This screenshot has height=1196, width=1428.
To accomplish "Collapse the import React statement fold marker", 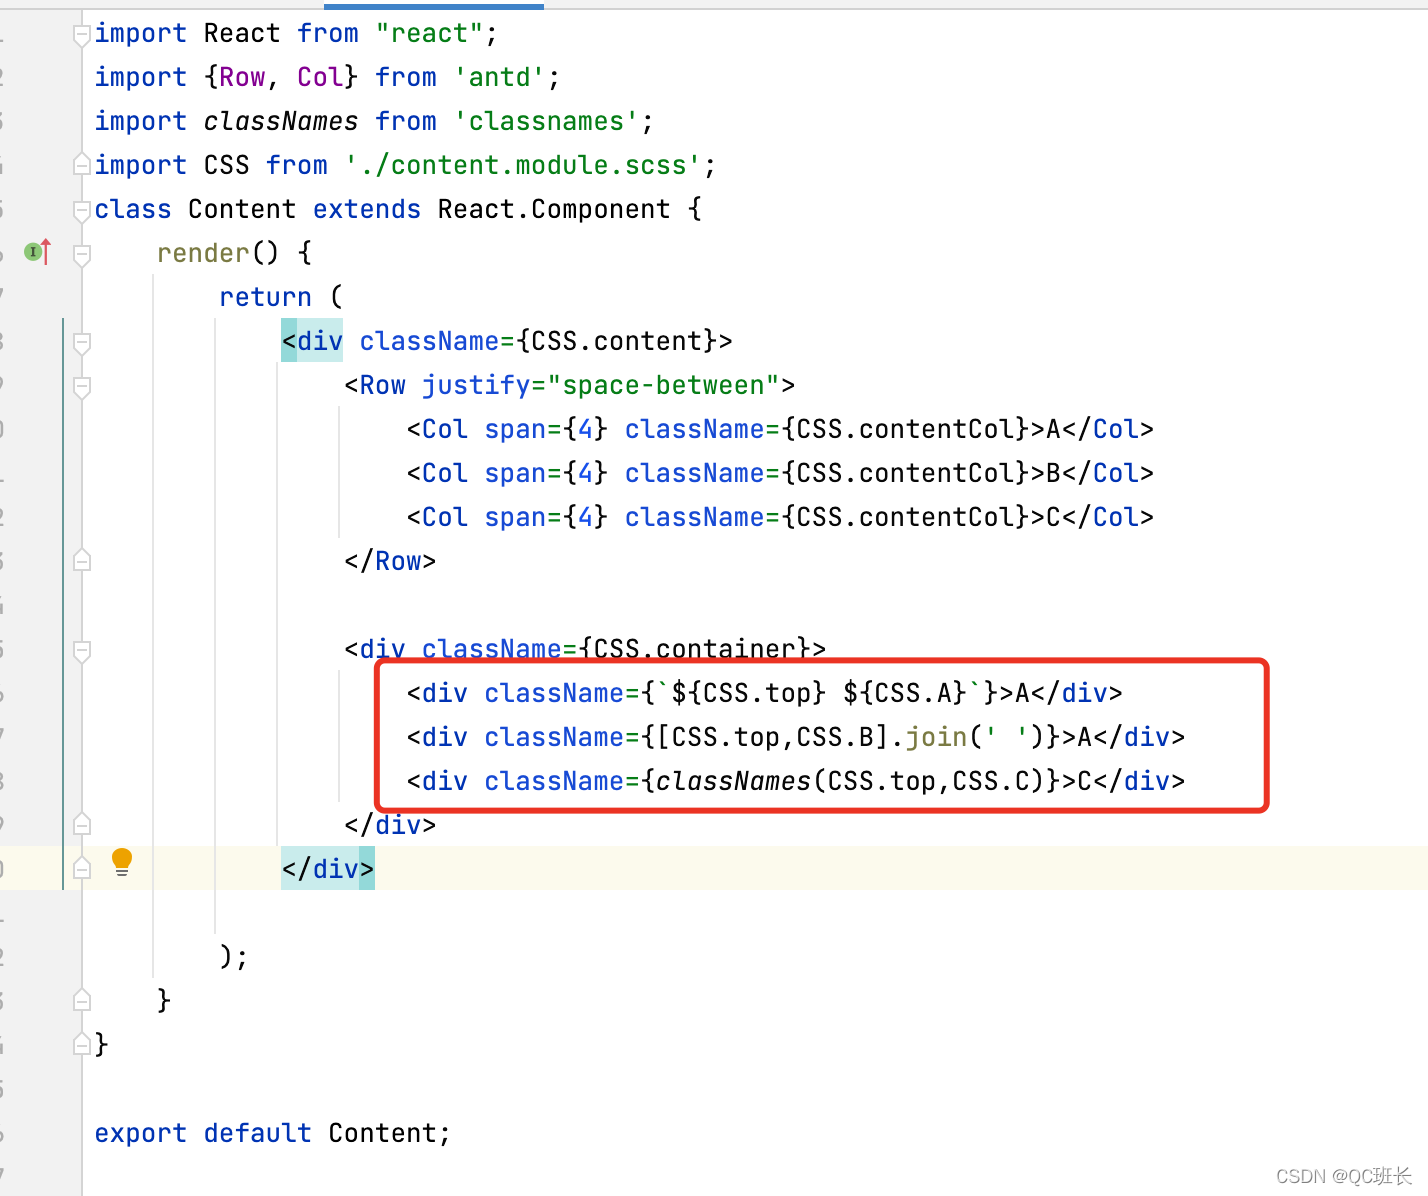I will tap(81, 33).
